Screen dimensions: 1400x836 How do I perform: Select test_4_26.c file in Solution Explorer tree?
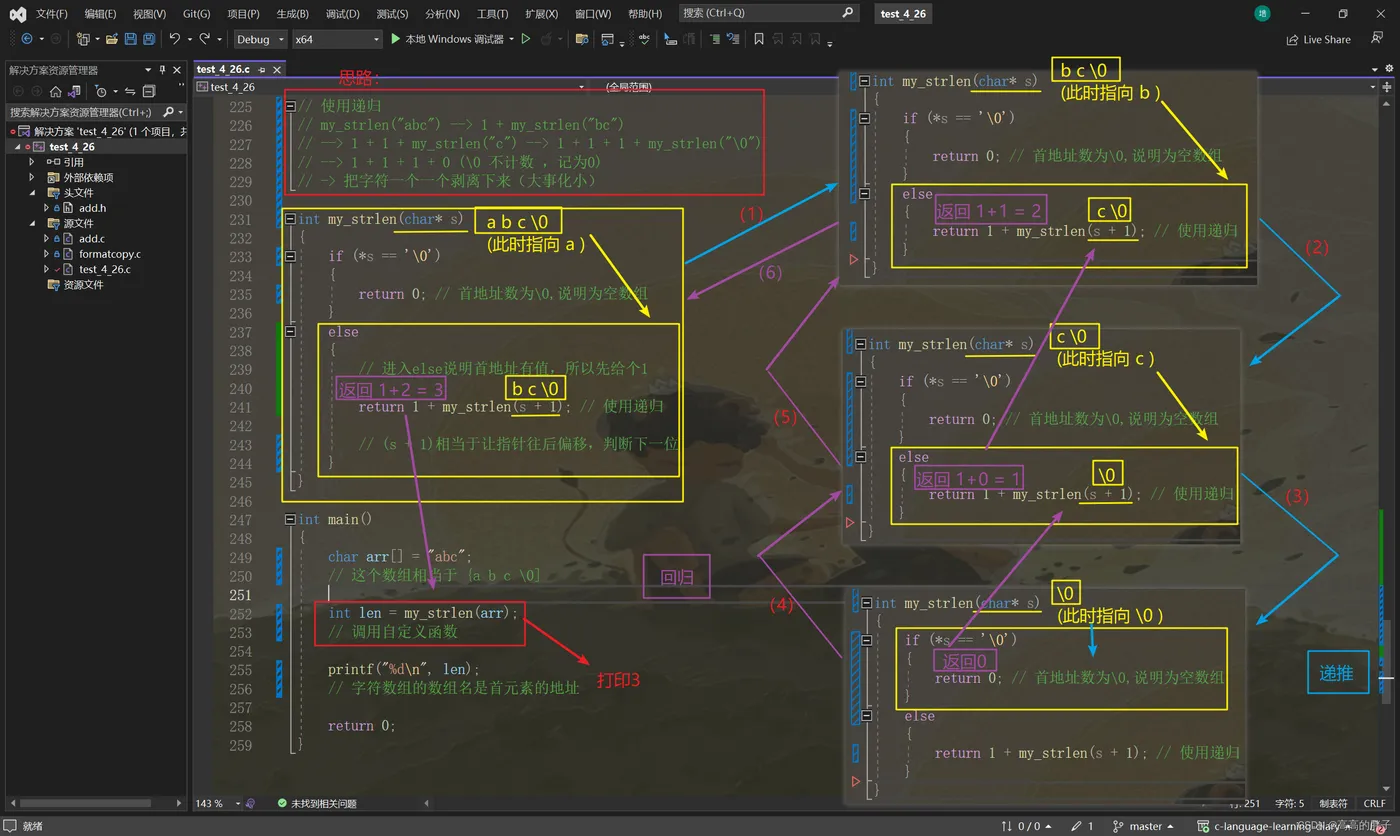point(104,269)
